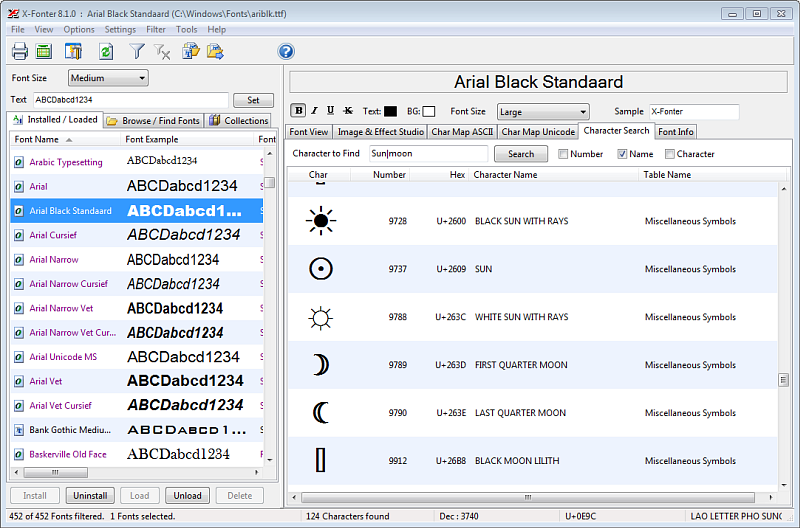Viewport: 800px width, 528px height.
Task: Switch to Collections tab
Action: [238, 121]
